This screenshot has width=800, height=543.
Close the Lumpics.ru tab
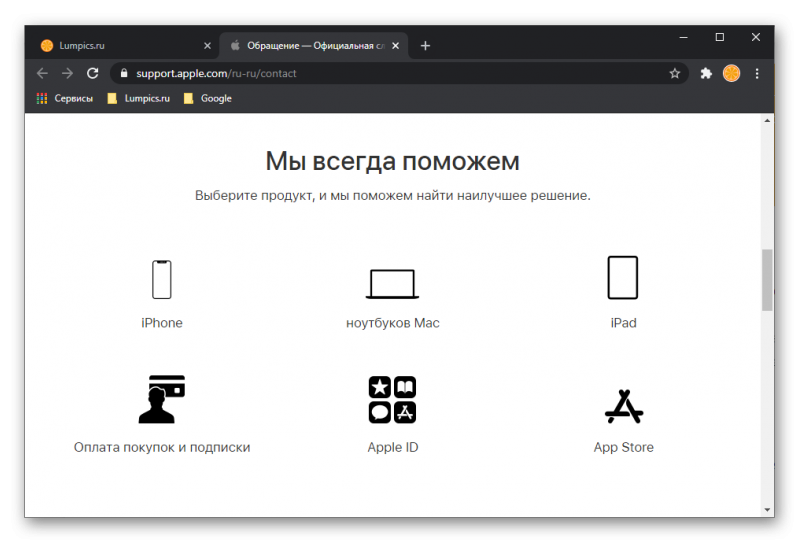[x=207, y=46]
